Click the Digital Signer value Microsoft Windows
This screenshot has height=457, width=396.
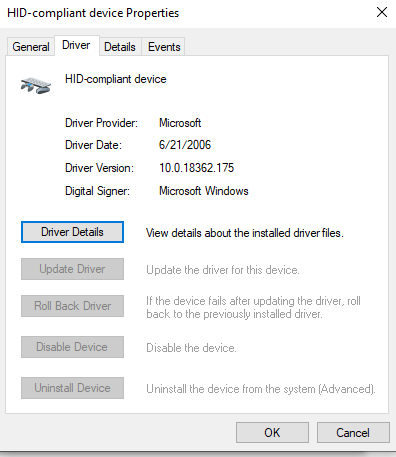tap(204, 191)
